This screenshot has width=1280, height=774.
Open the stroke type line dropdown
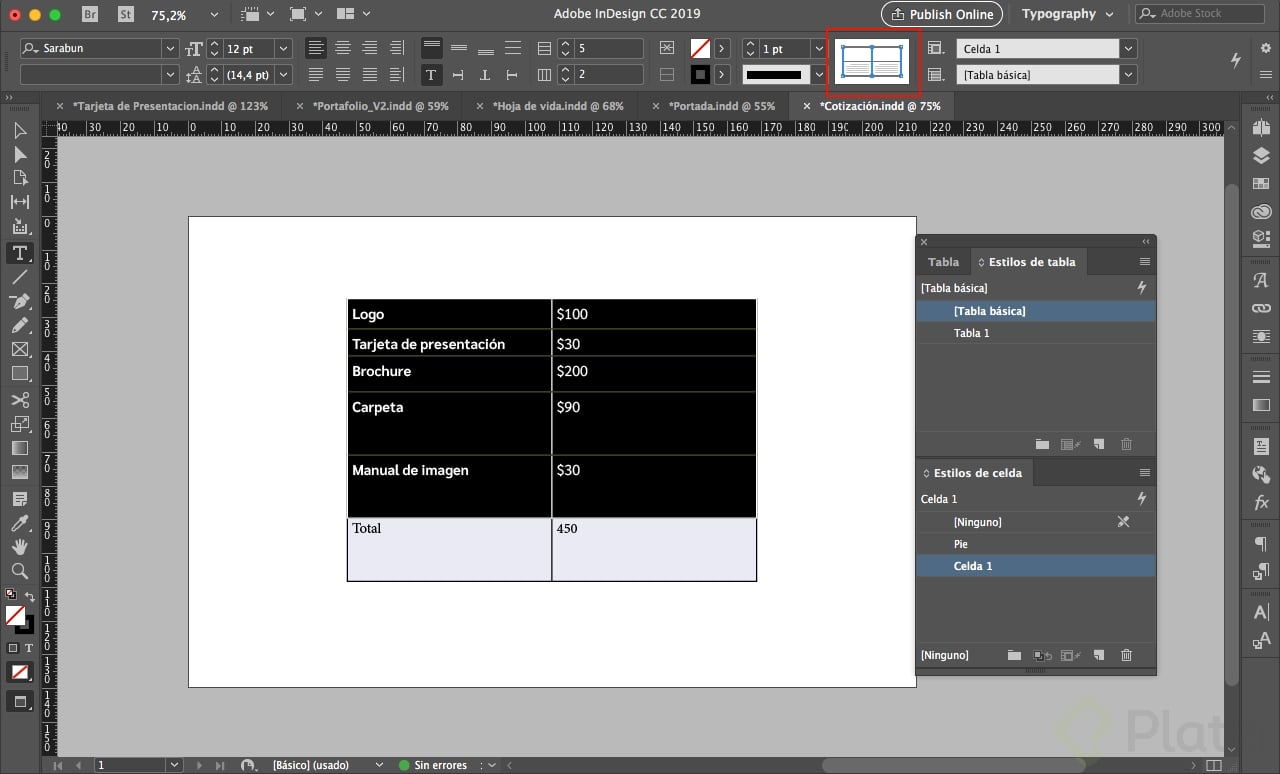[x=818, y=74]
